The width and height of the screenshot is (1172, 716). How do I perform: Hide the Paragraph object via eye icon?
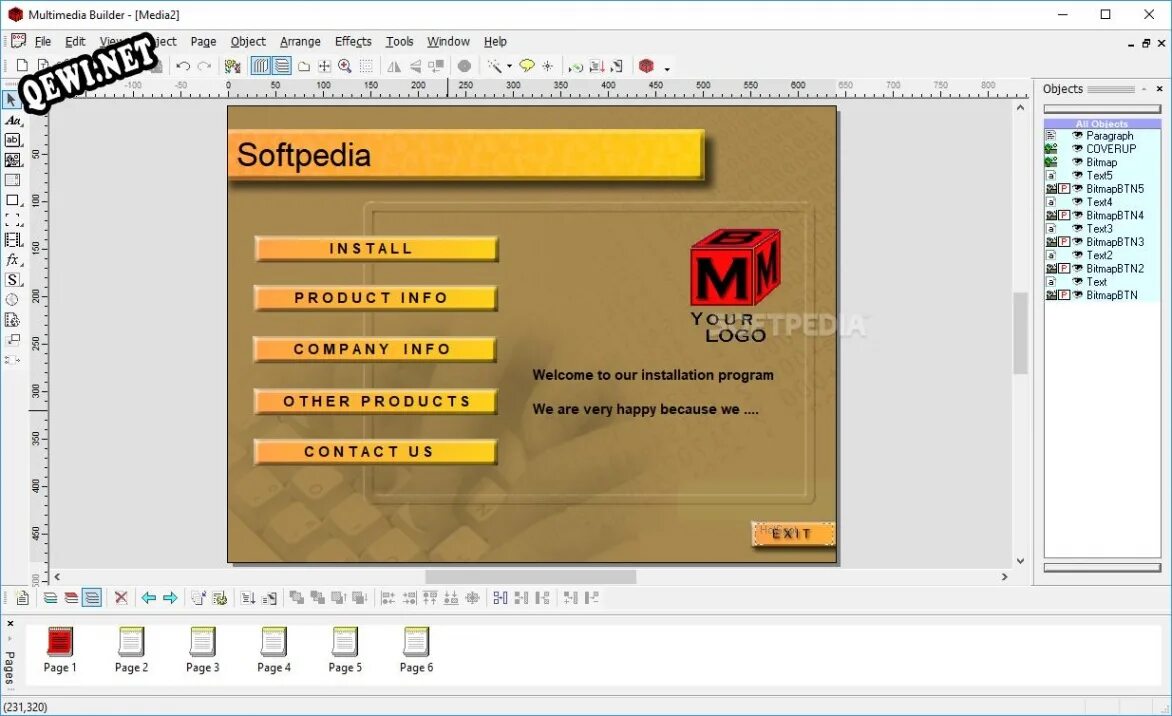point(1077,135)
